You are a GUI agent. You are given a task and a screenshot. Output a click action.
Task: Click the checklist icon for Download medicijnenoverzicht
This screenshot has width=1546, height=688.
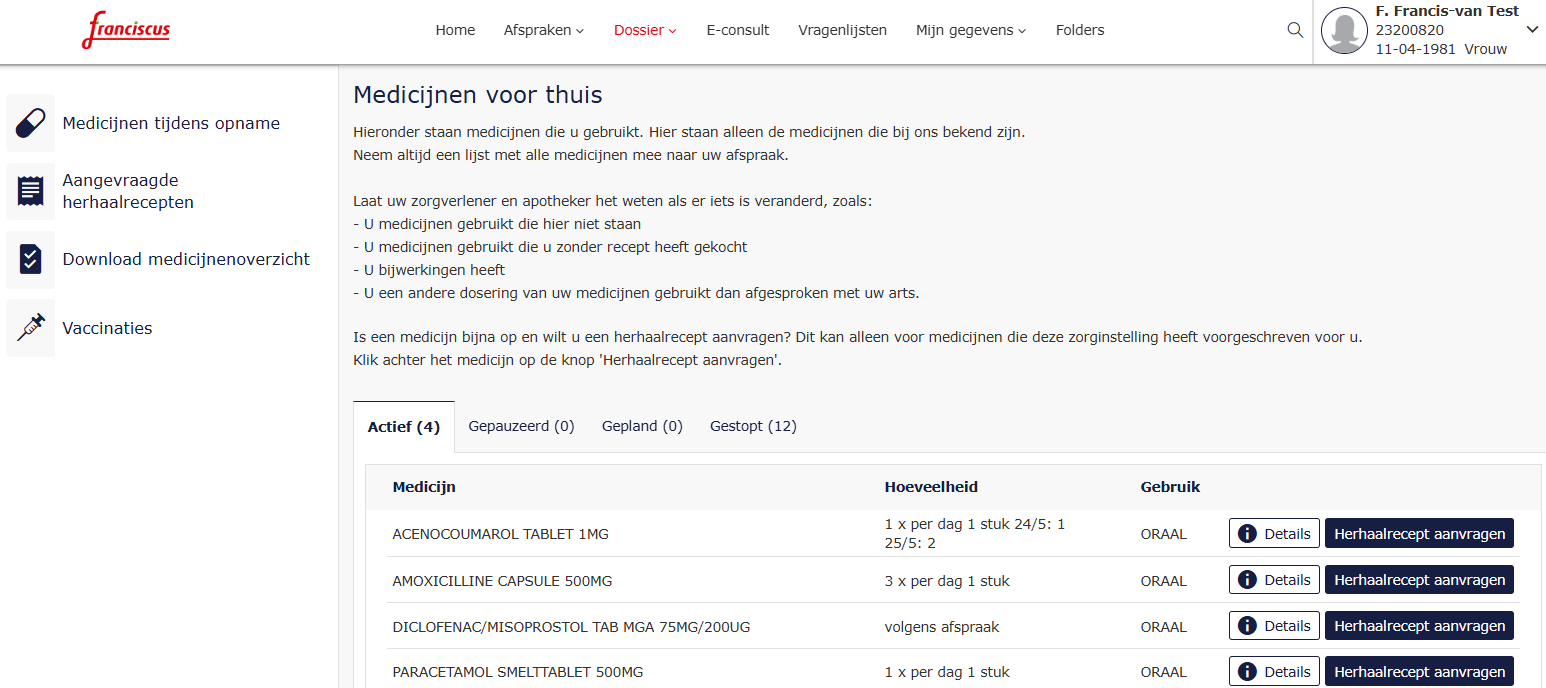(x=31, y=260)
